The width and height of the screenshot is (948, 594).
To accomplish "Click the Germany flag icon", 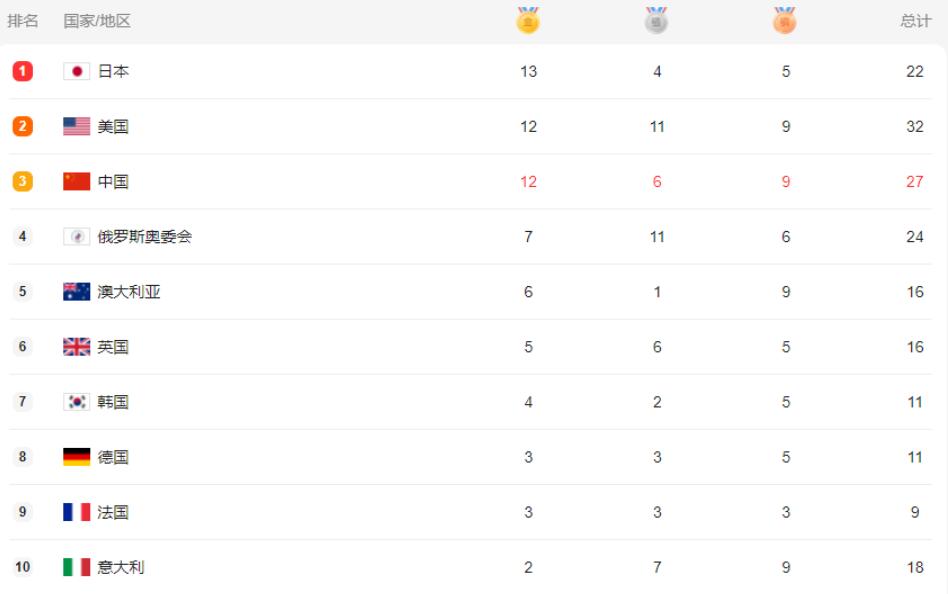I will [77, 457].
